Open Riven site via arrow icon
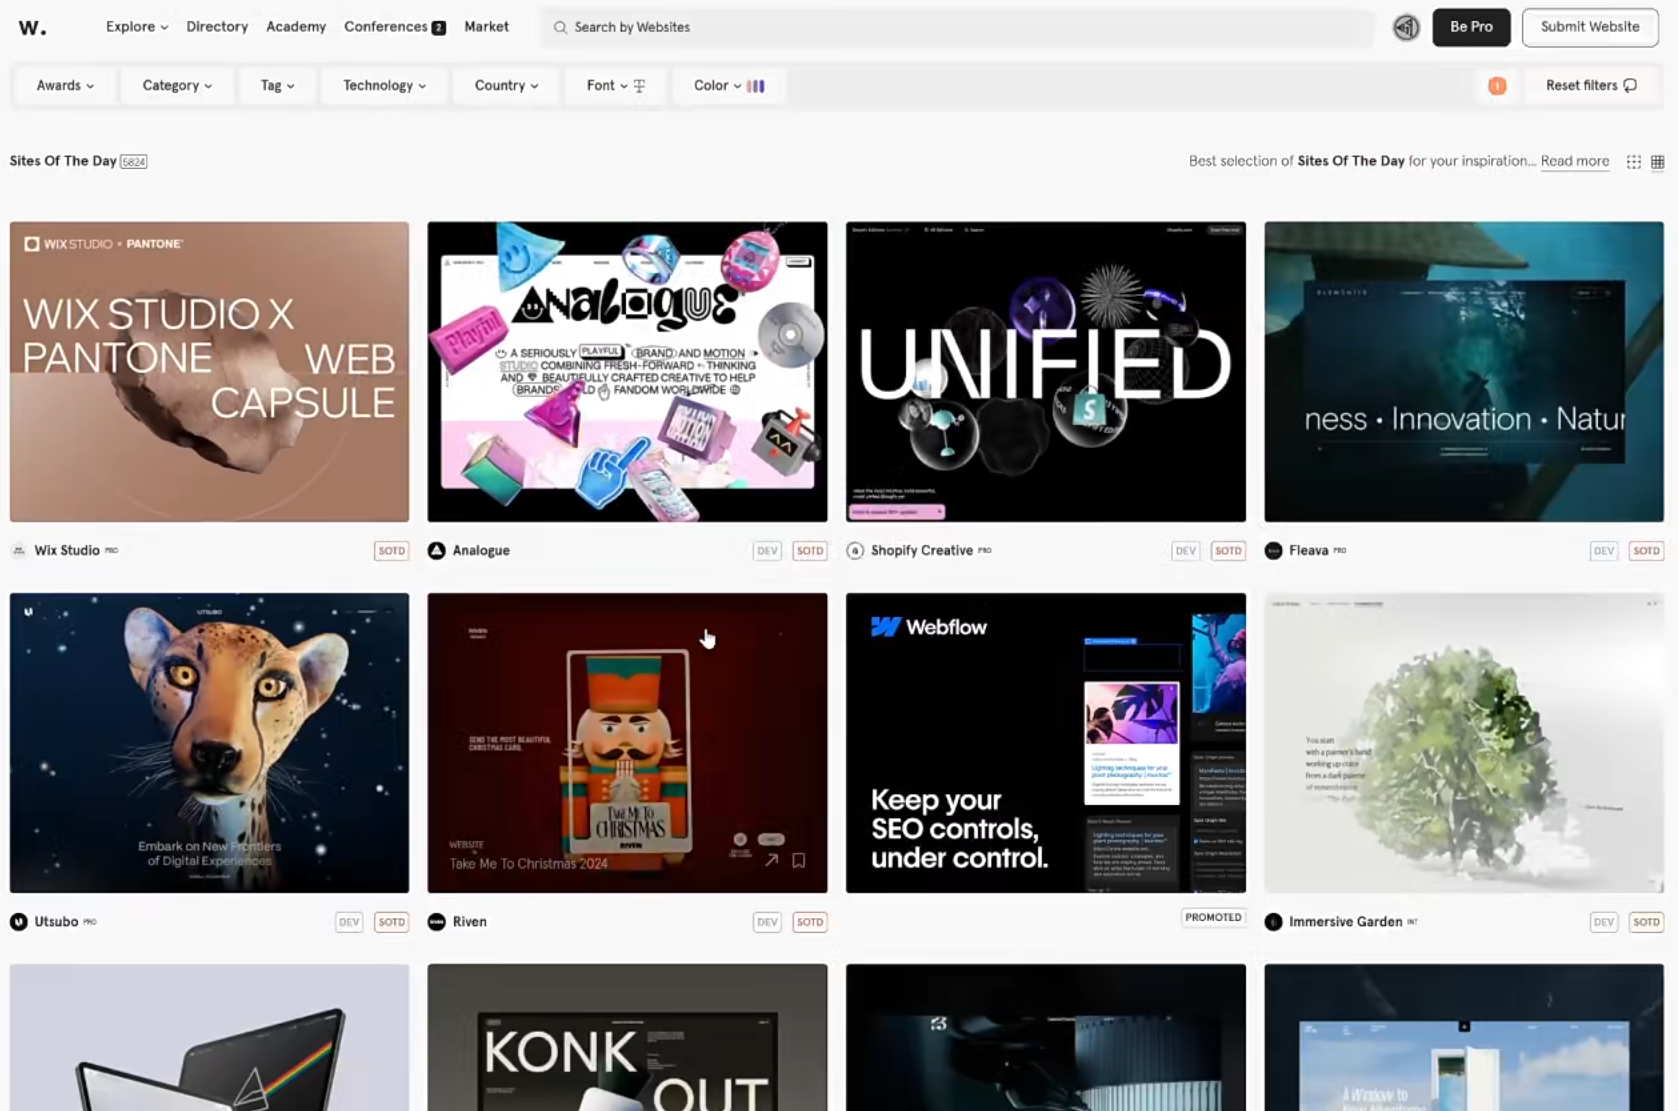Screen dimensions: 1678x1111 click(772, 860)
